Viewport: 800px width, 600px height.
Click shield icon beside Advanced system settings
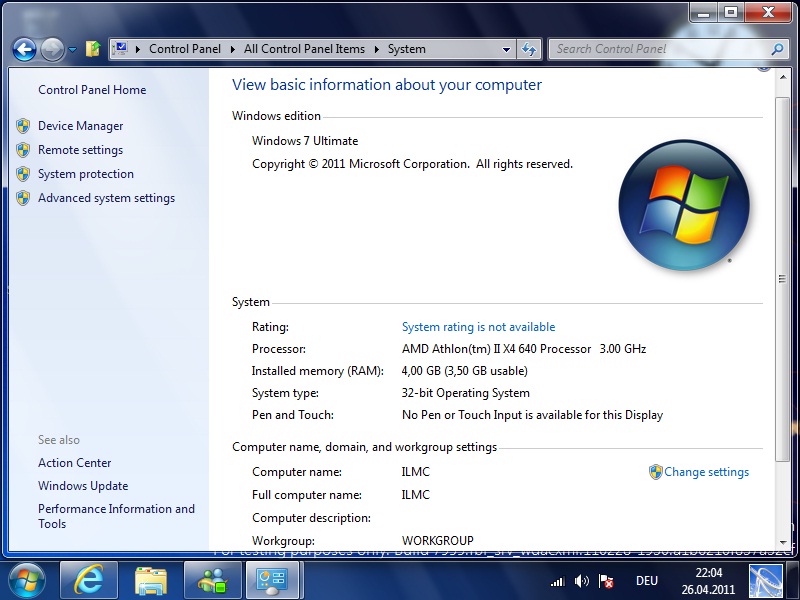click(23, 198)
